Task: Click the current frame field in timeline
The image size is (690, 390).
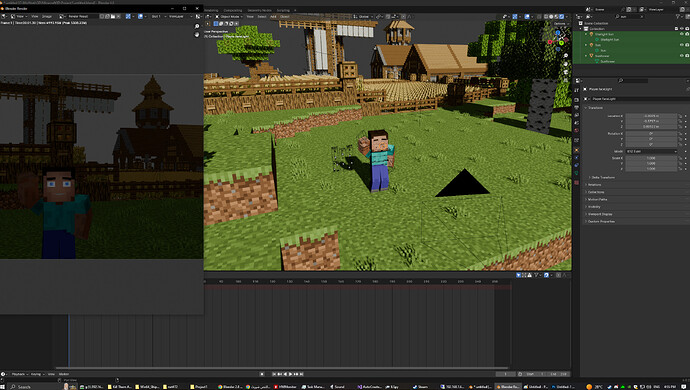Action: [x=506, y=374]
